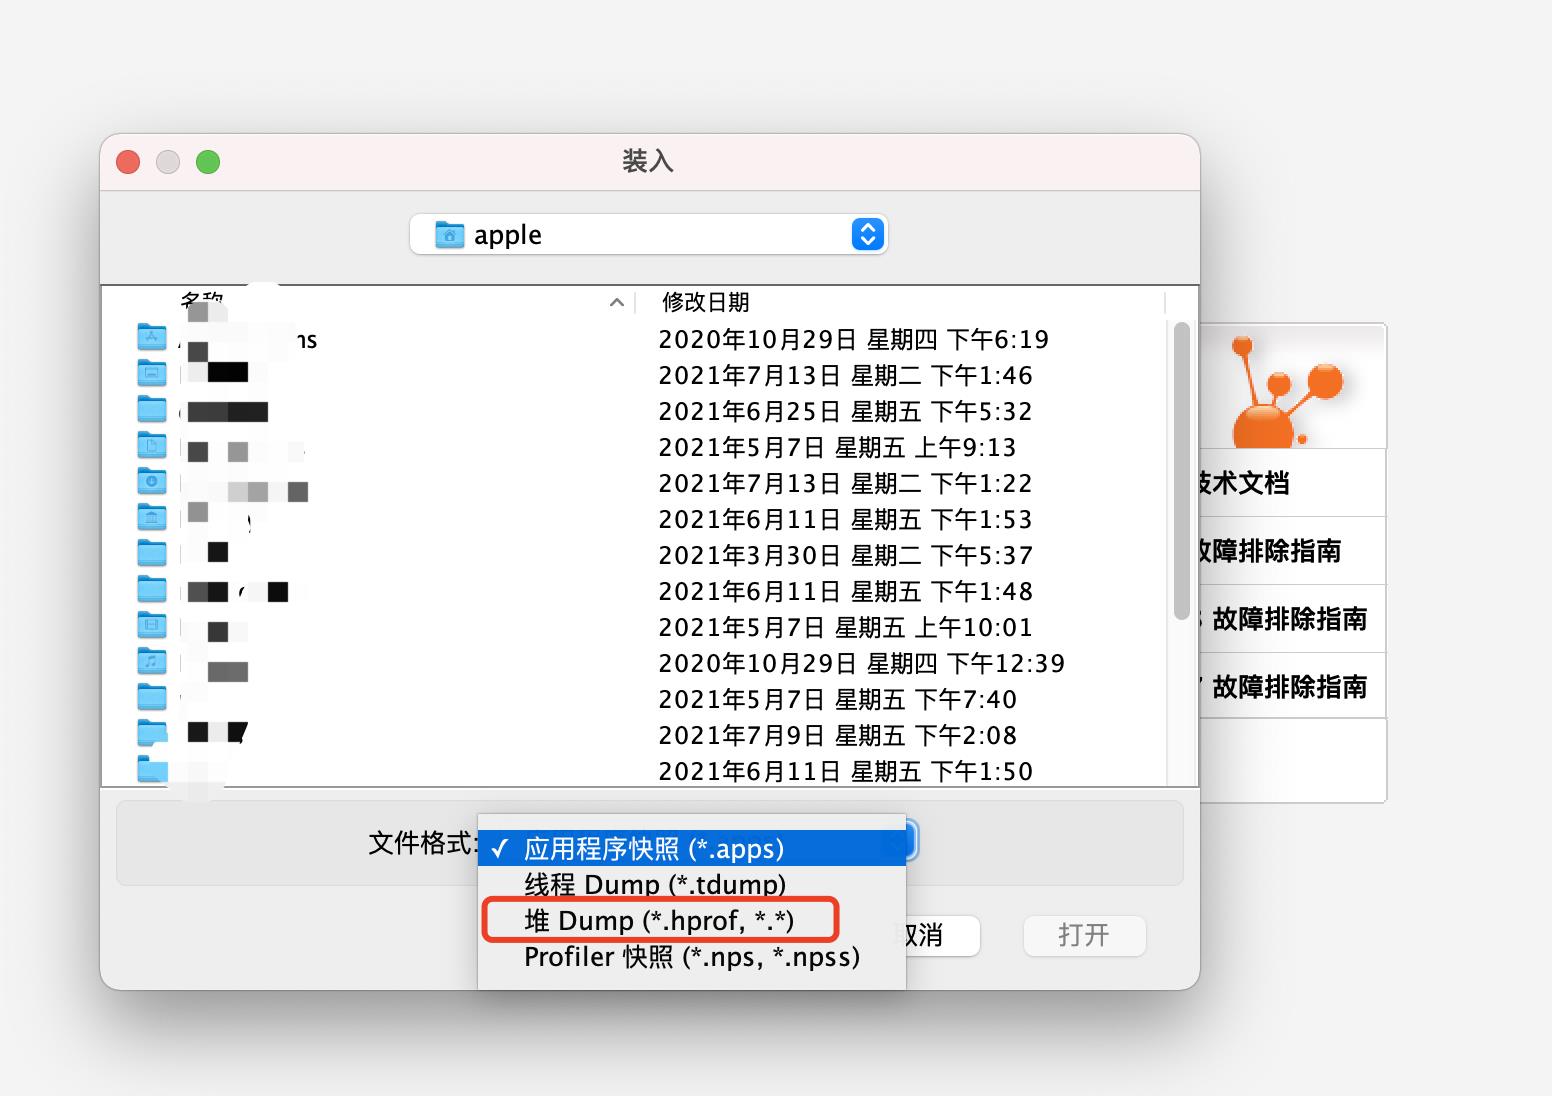1552x1096 pixels.
Task: Select folder icon dated 2021年5月7日 上午9:13
Action: 152,447
